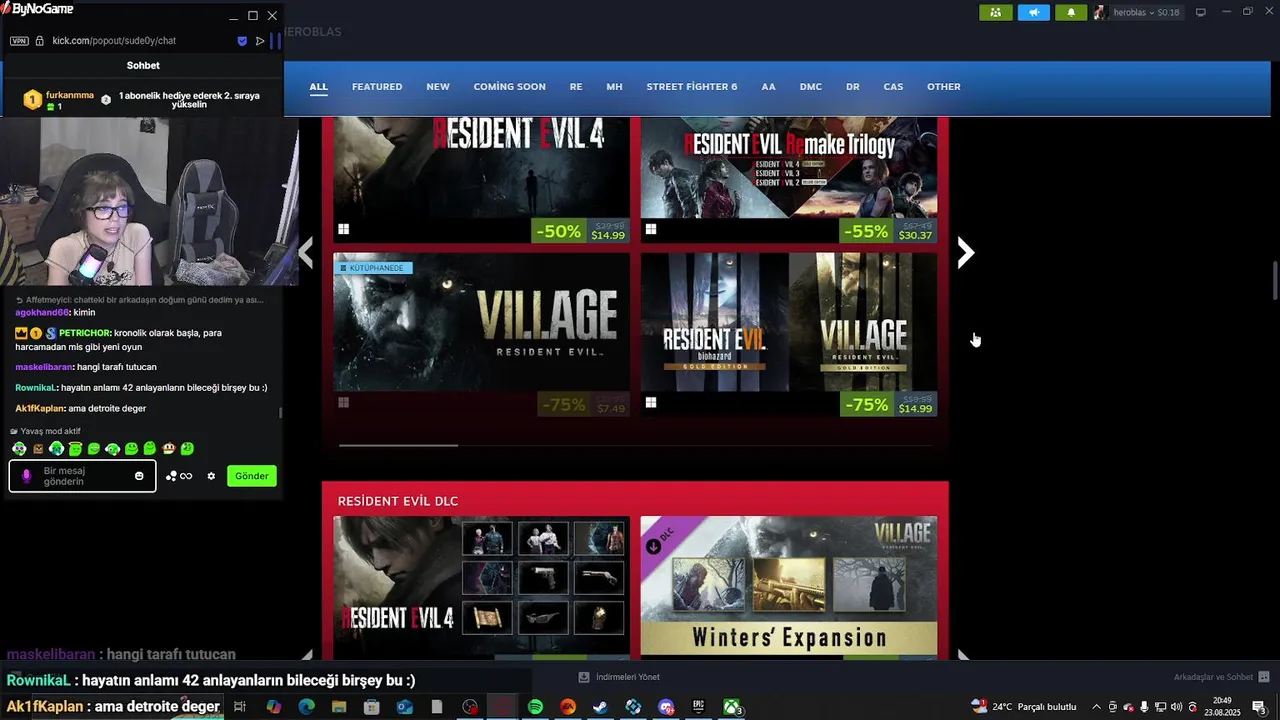Open Microsoft Edge from taskbar
Image resolution: width=1280 pixels, height=720 pixels.
click(306, 707)
